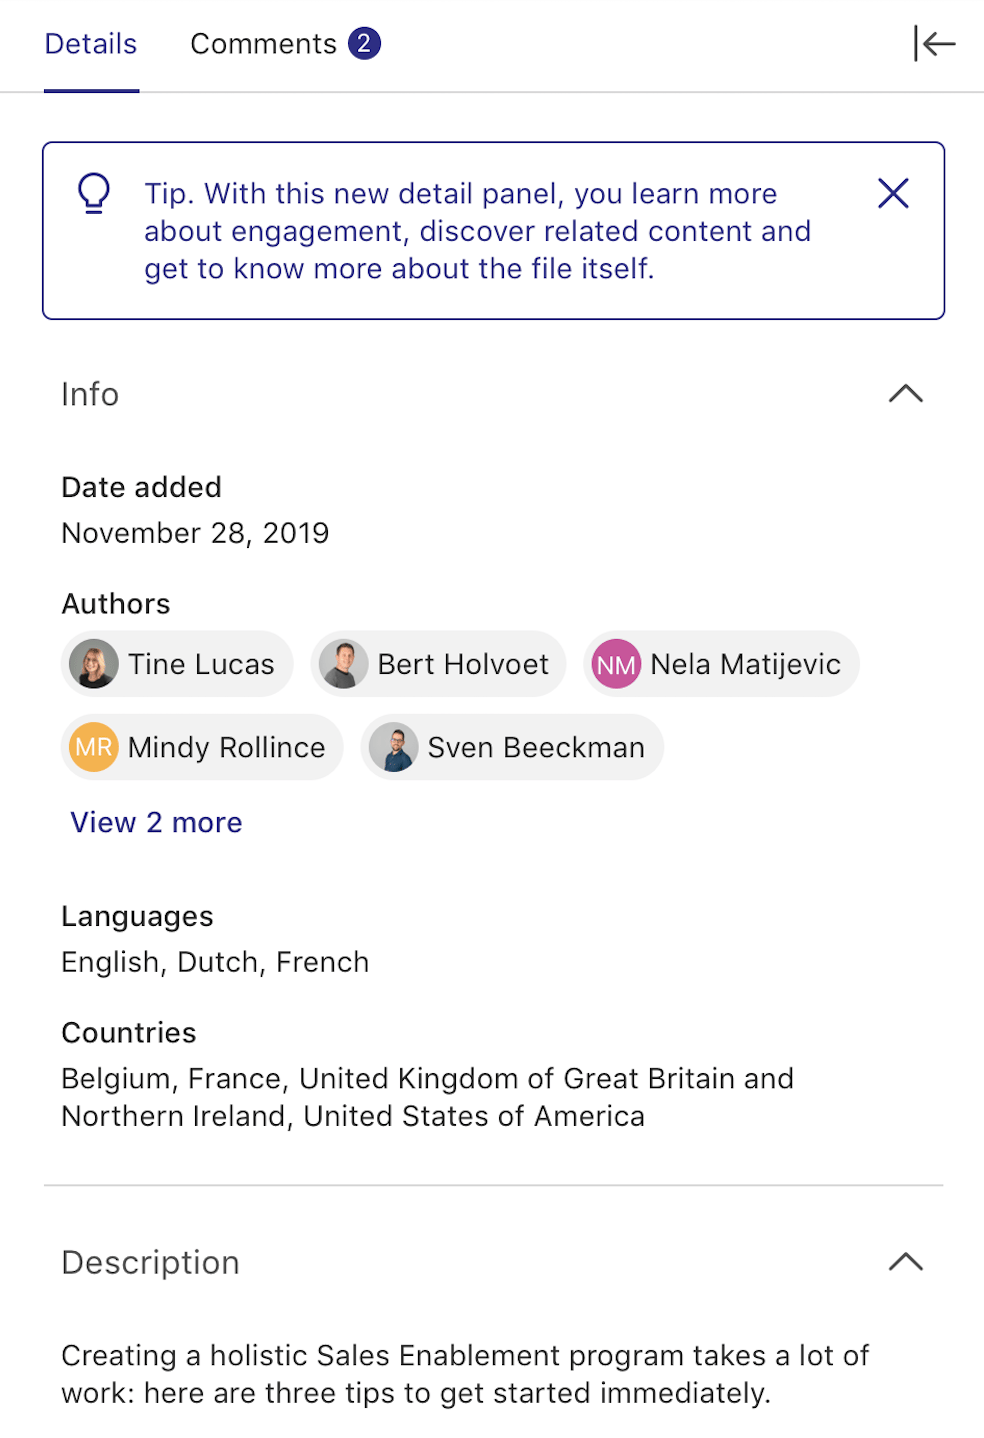The width and height of the screenshot is (984, 1438).
Task: Click the View 2 more link
Action: (x=156, y=822)
